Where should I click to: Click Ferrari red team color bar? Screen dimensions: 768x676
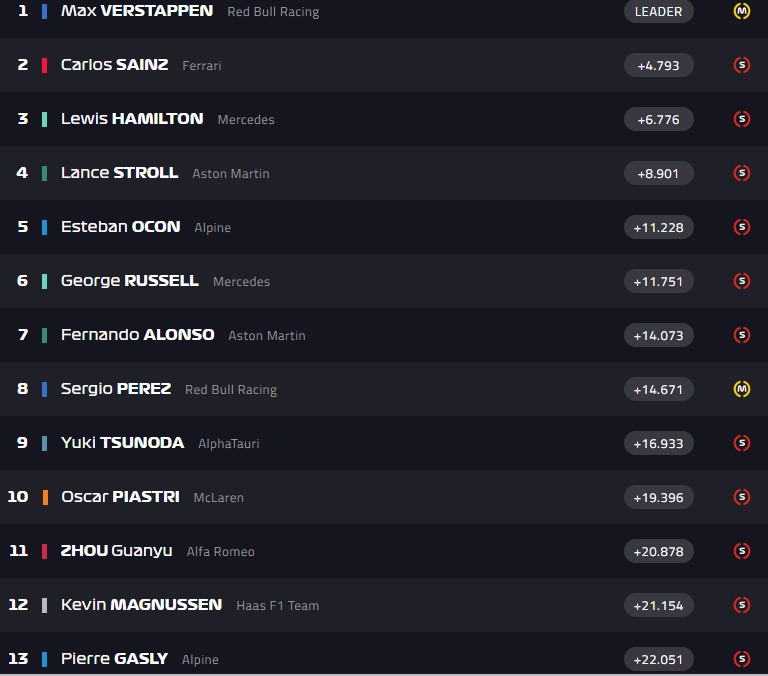point(45,65)
